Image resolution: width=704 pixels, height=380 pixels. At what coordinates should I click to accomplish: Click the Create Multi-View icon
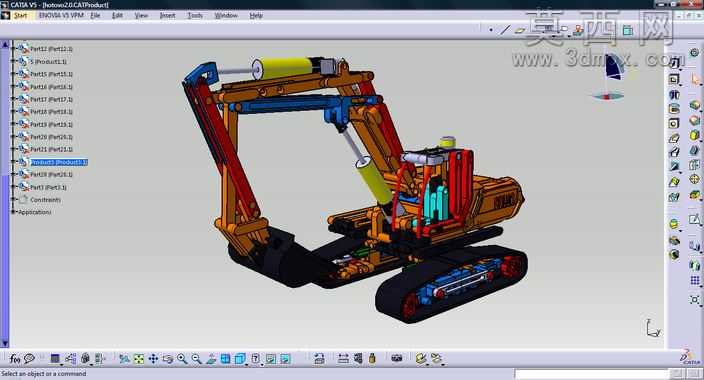[x=225, y=358]
